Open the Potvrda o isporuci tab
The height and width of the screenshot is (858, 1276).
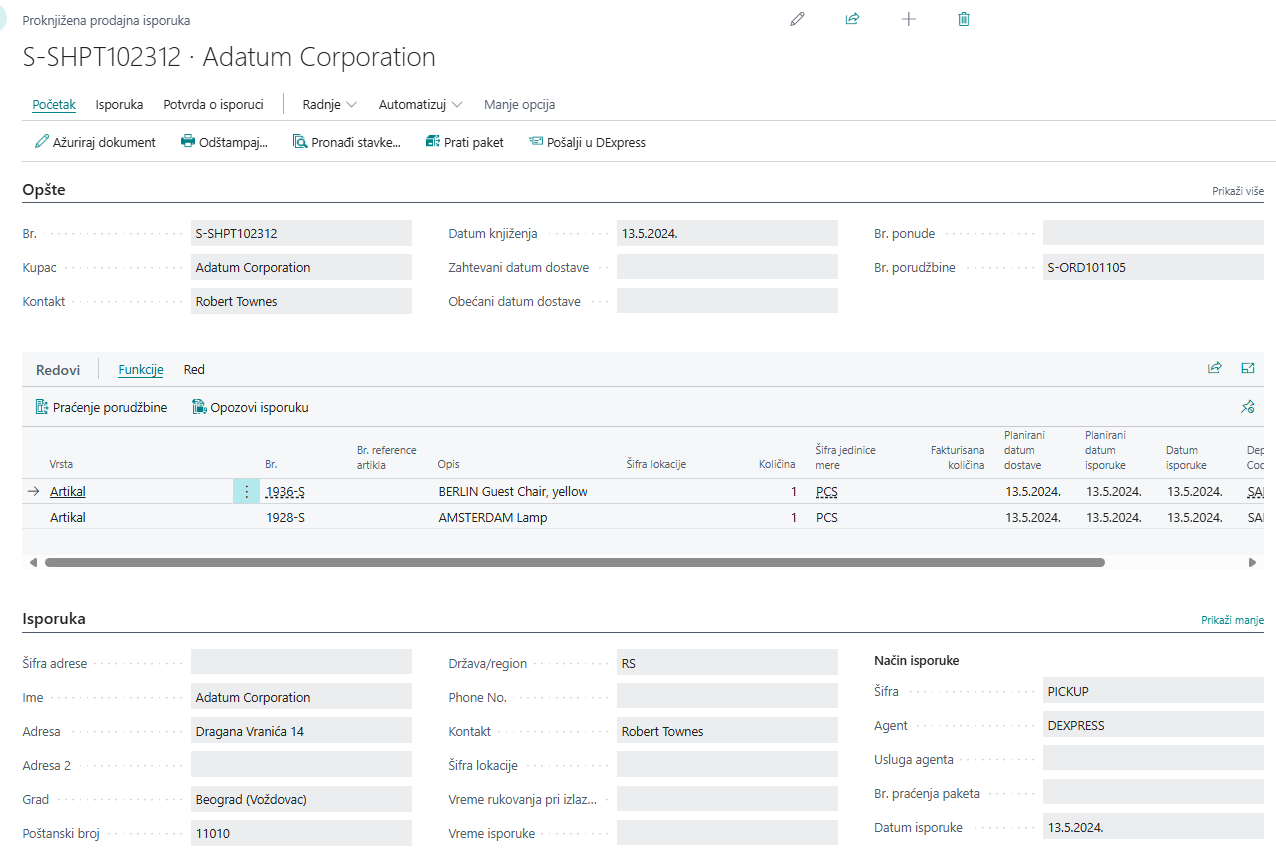tap(213, 104)
